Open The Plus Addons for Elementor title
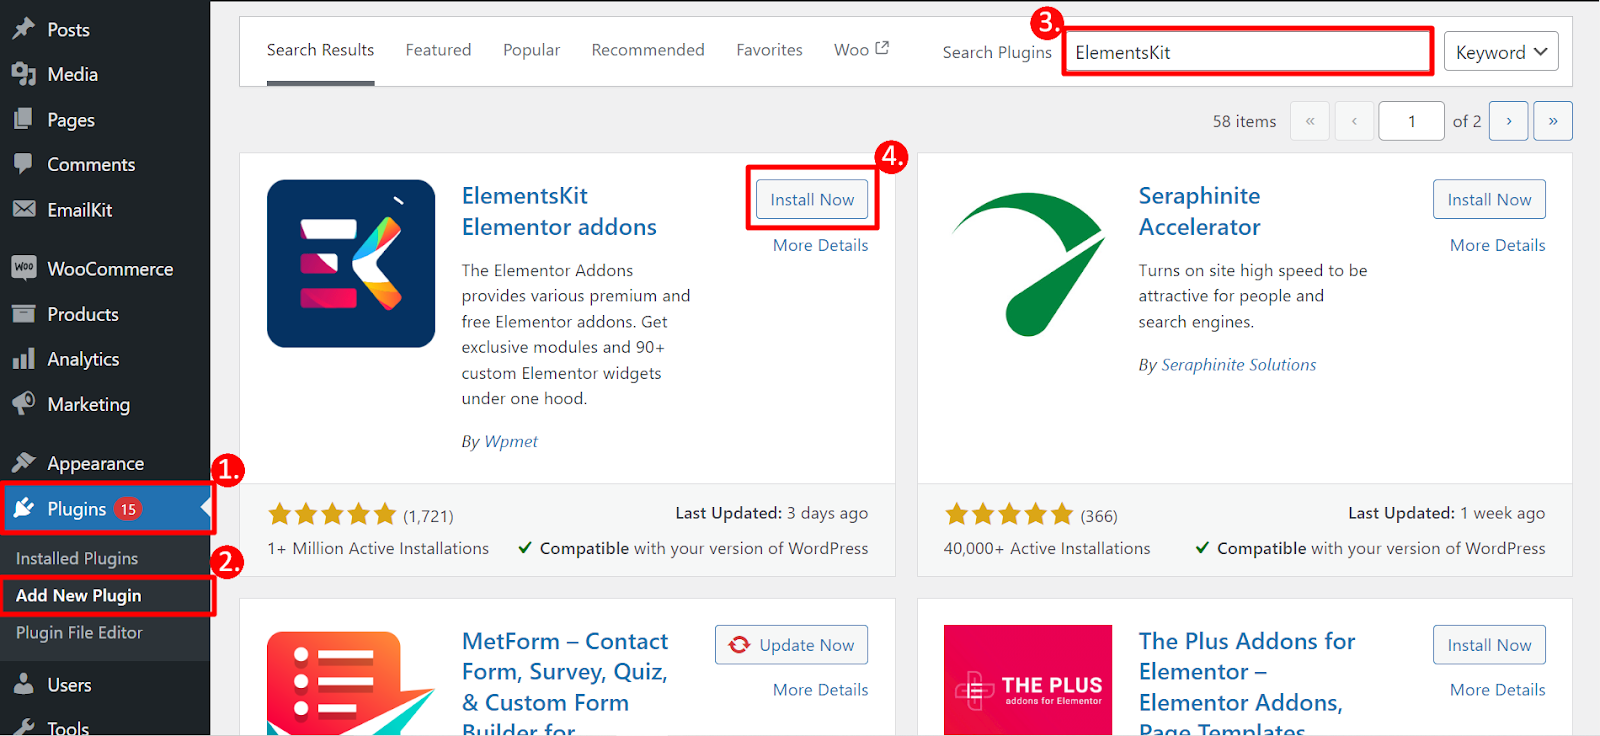 click(x=1247, y=684)
